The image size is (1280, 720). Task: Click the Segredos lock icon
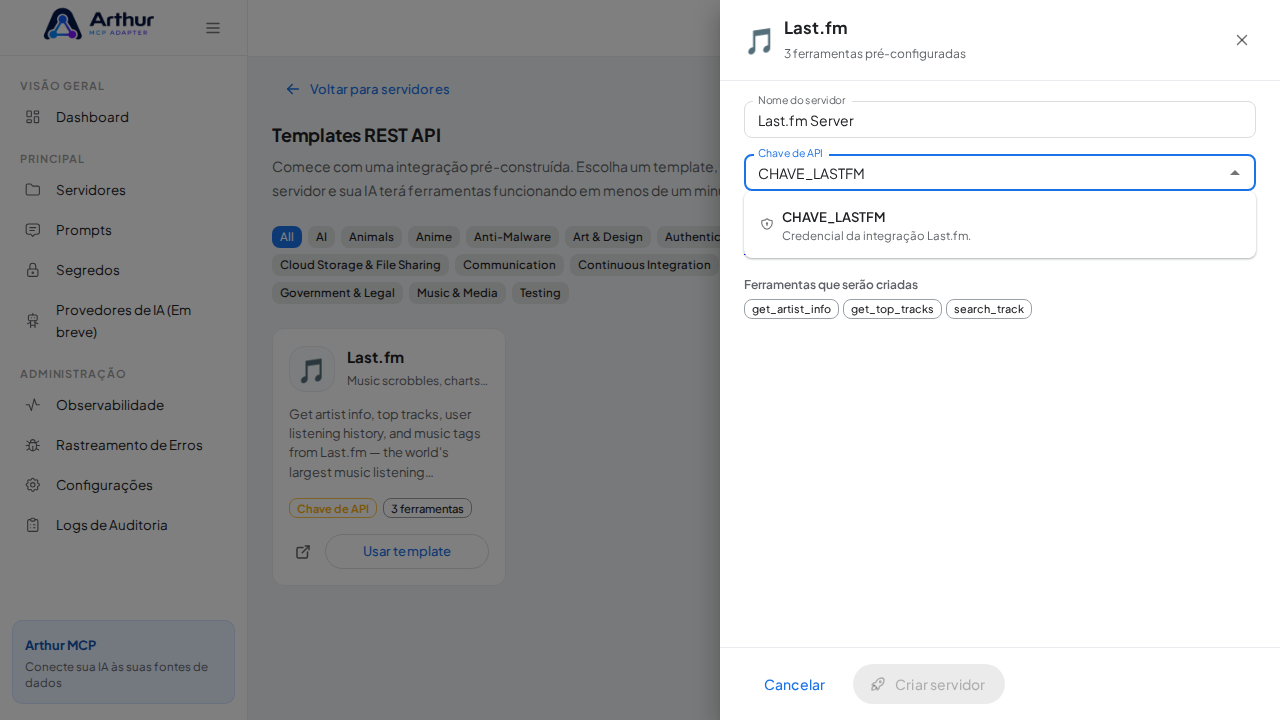tap(33, 270)
